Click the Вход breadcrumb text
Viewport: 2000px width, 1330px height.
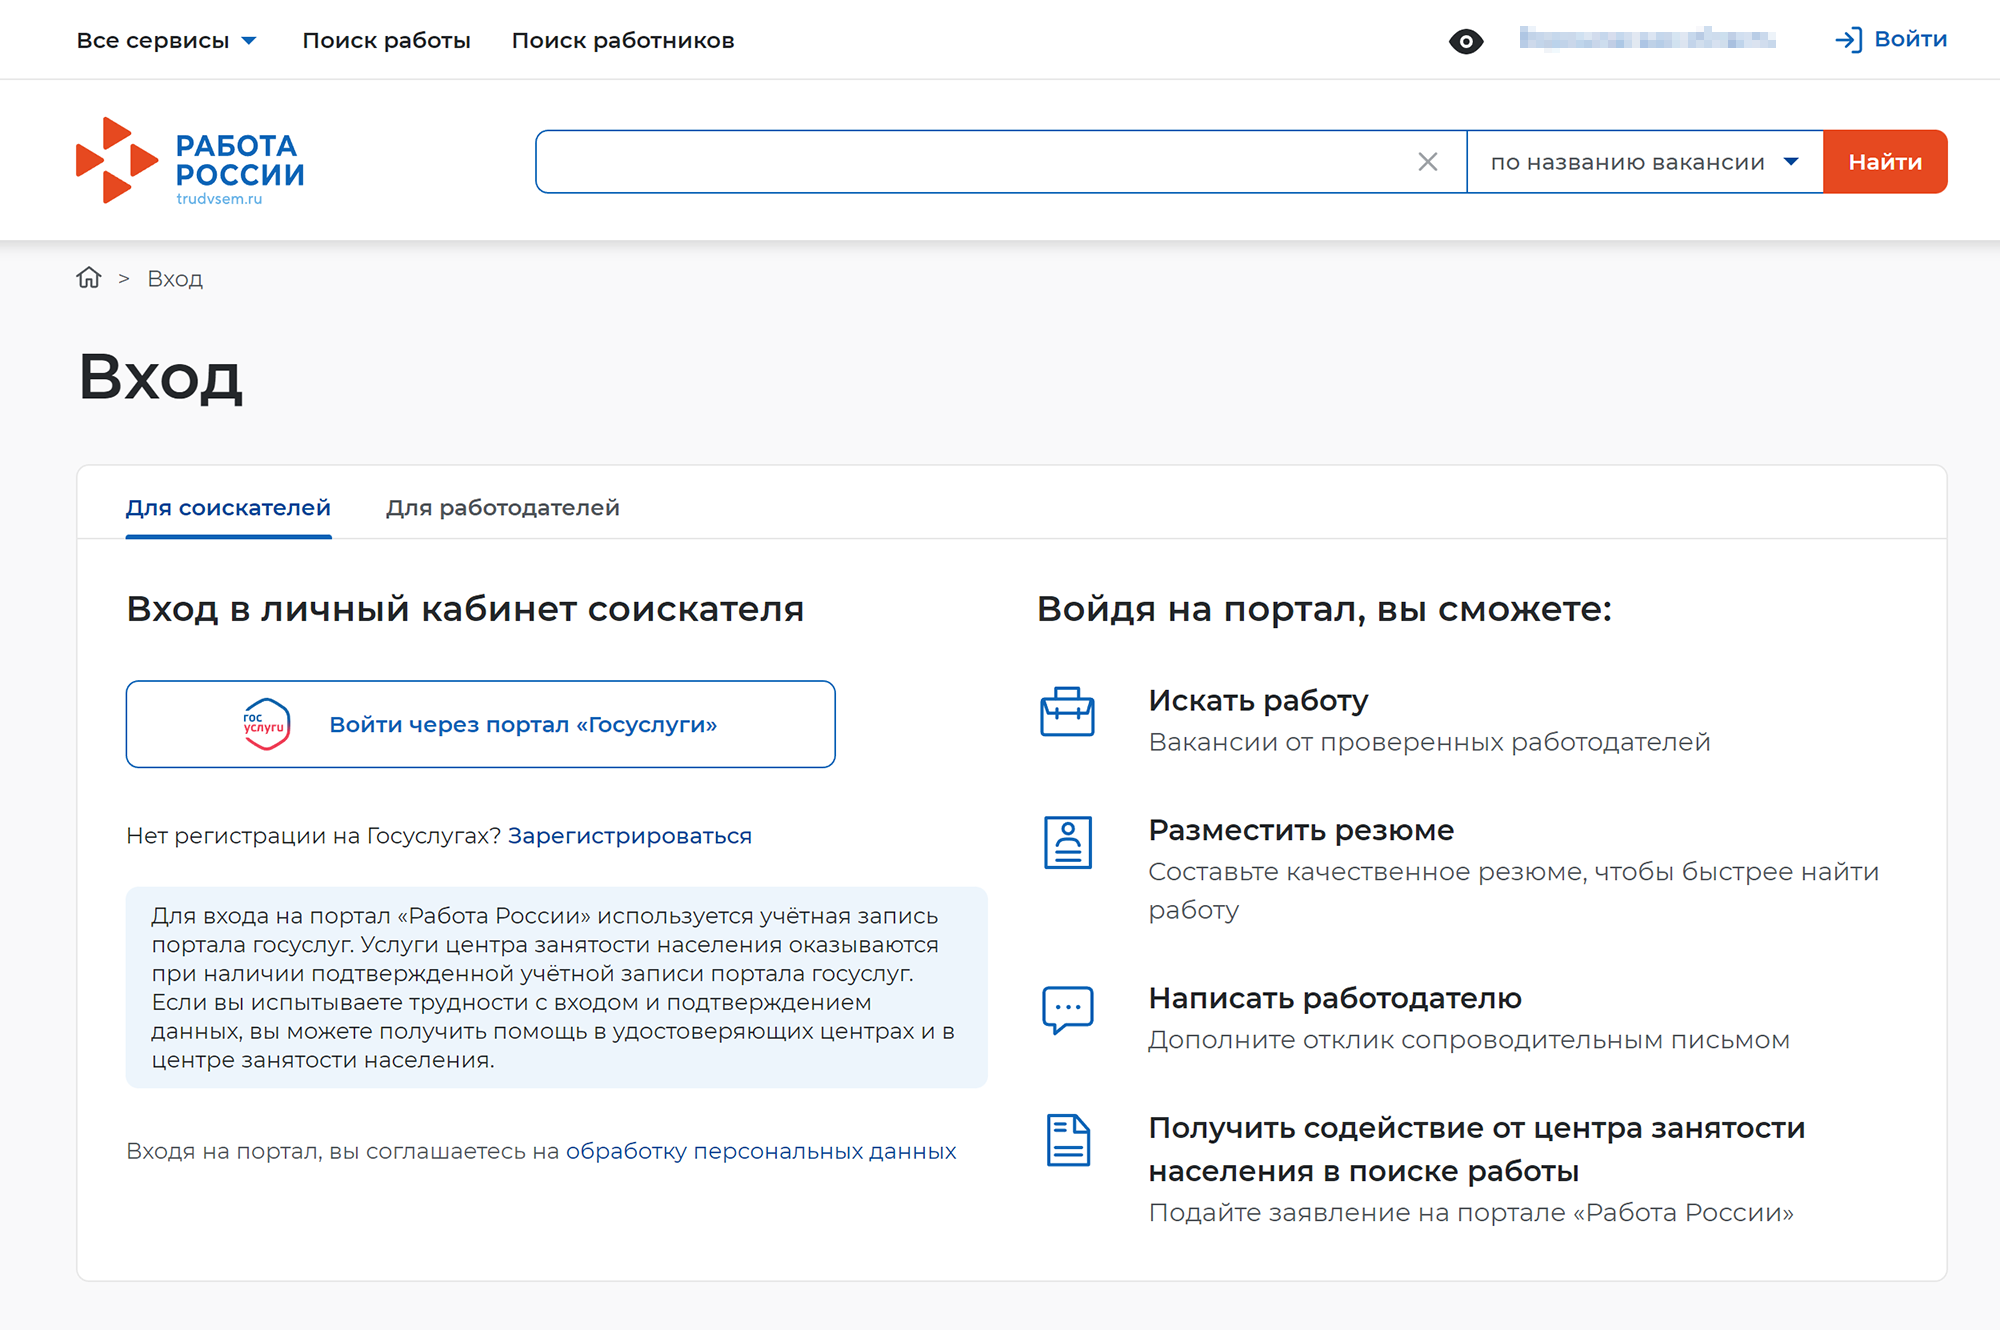pyautogui.click(x=175, y=279)
